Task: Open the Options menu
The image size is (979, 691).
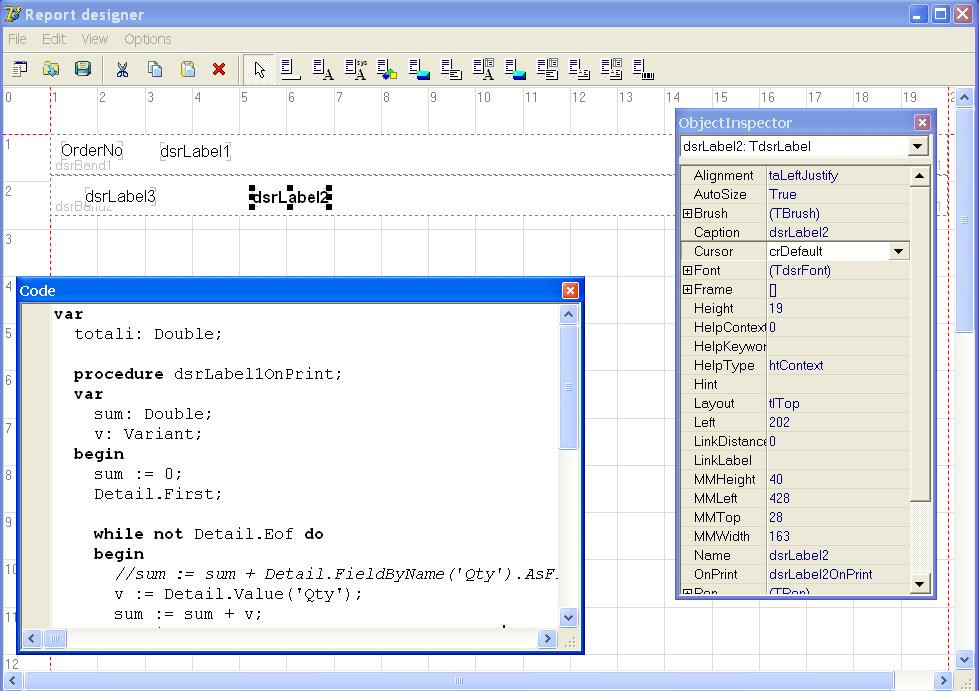Action: pos(147,39)
